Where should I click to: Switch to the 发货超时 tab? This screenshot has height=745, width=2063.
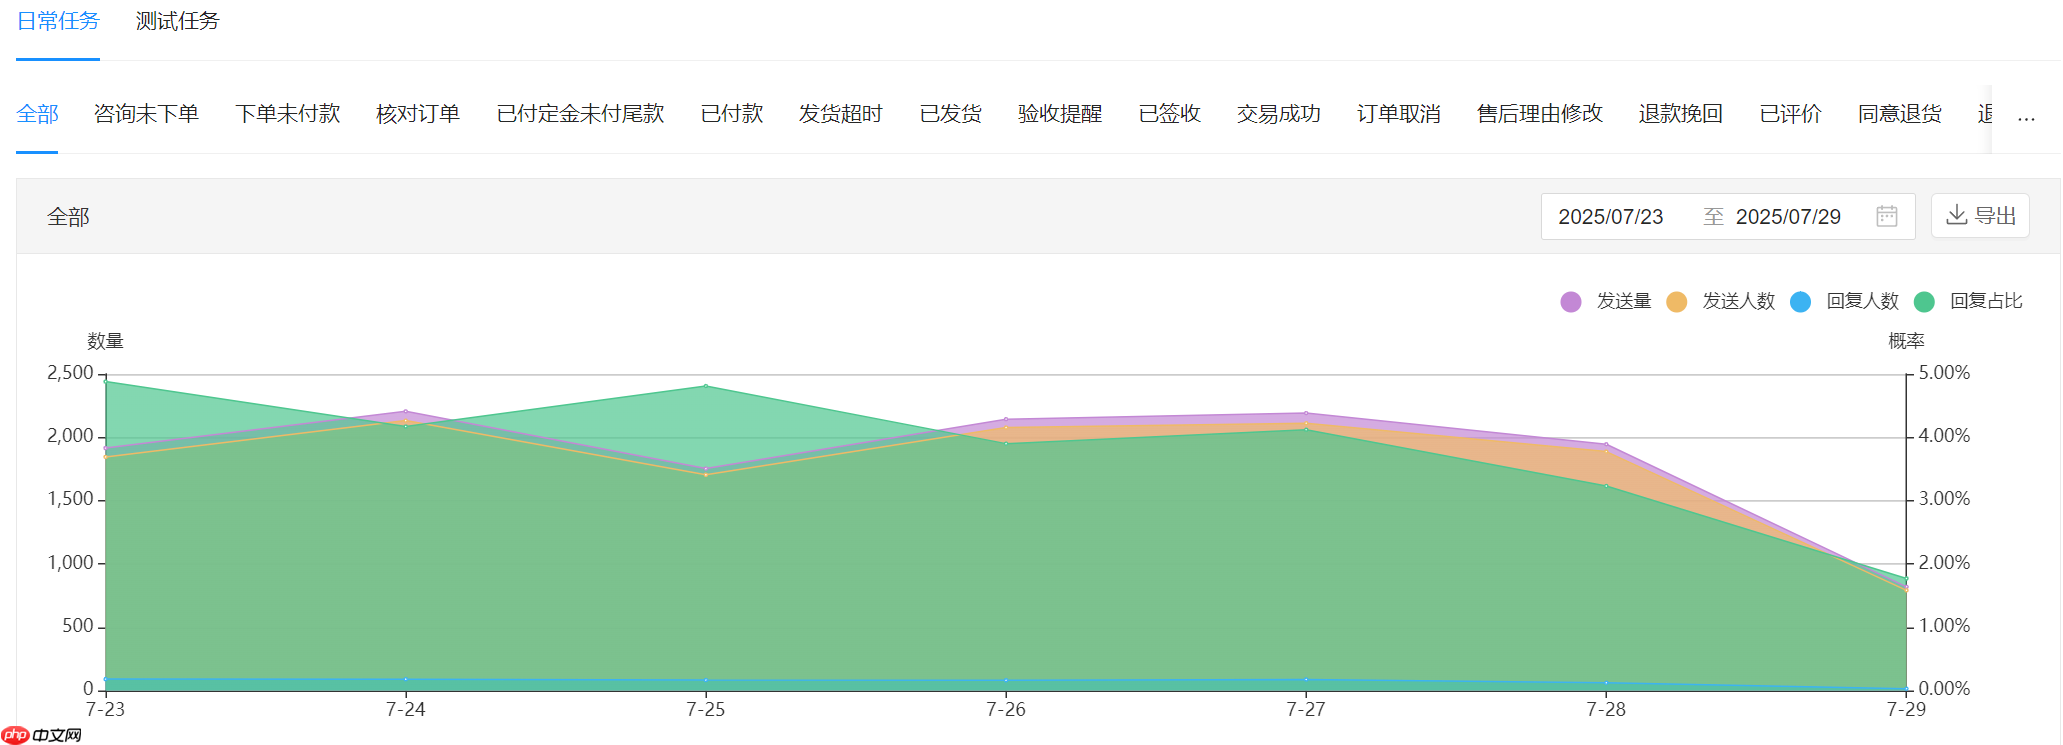[840, 114]
